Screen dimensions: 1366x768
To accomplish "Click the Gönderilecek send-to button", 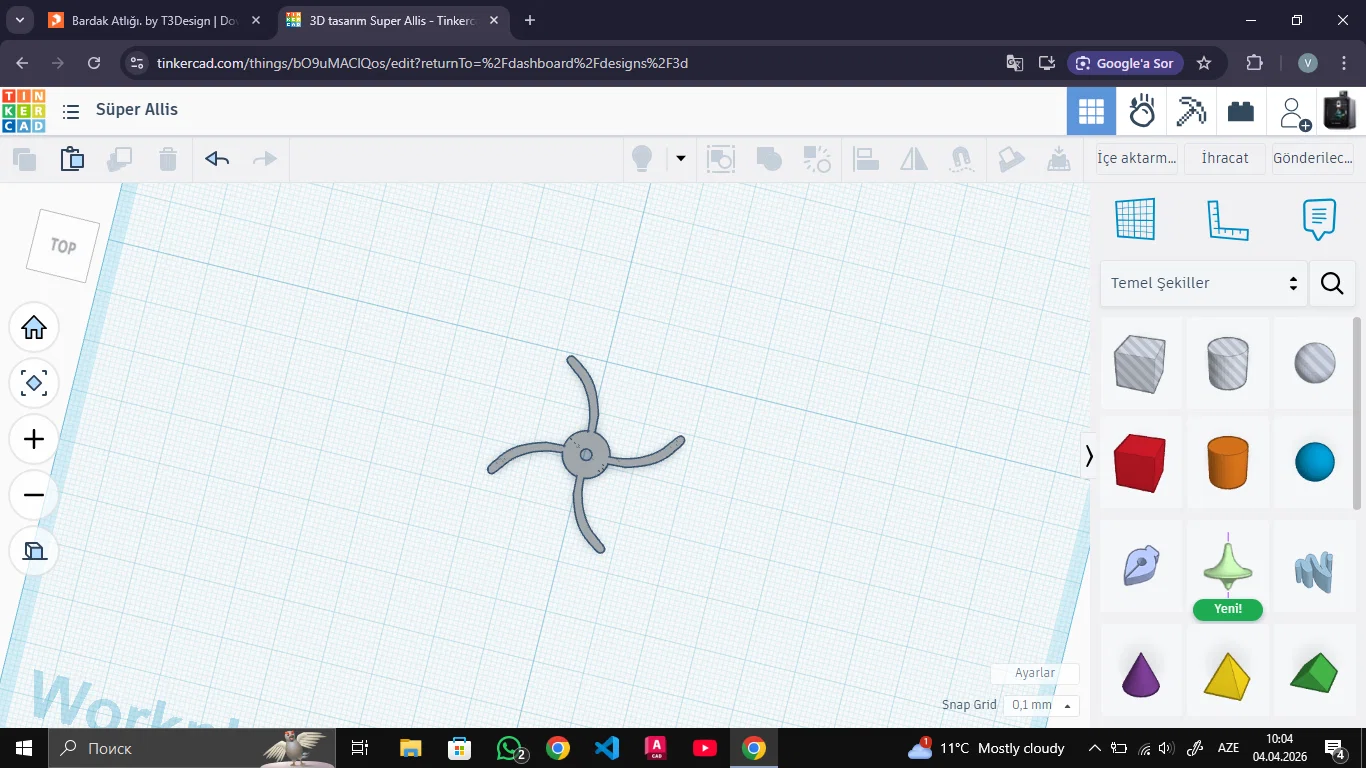I will coord(1313,158).
